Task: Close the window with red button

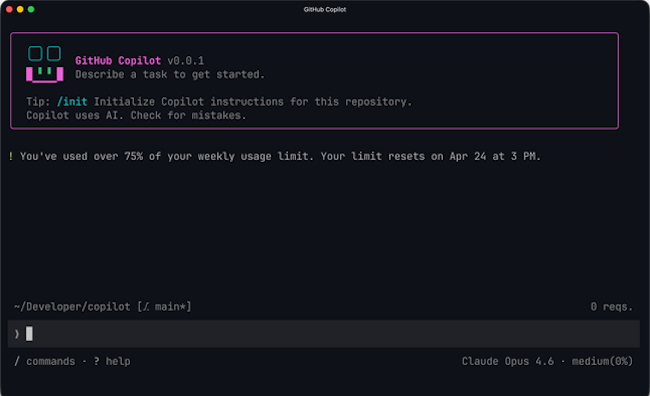Action: click(x=9, y=9)
